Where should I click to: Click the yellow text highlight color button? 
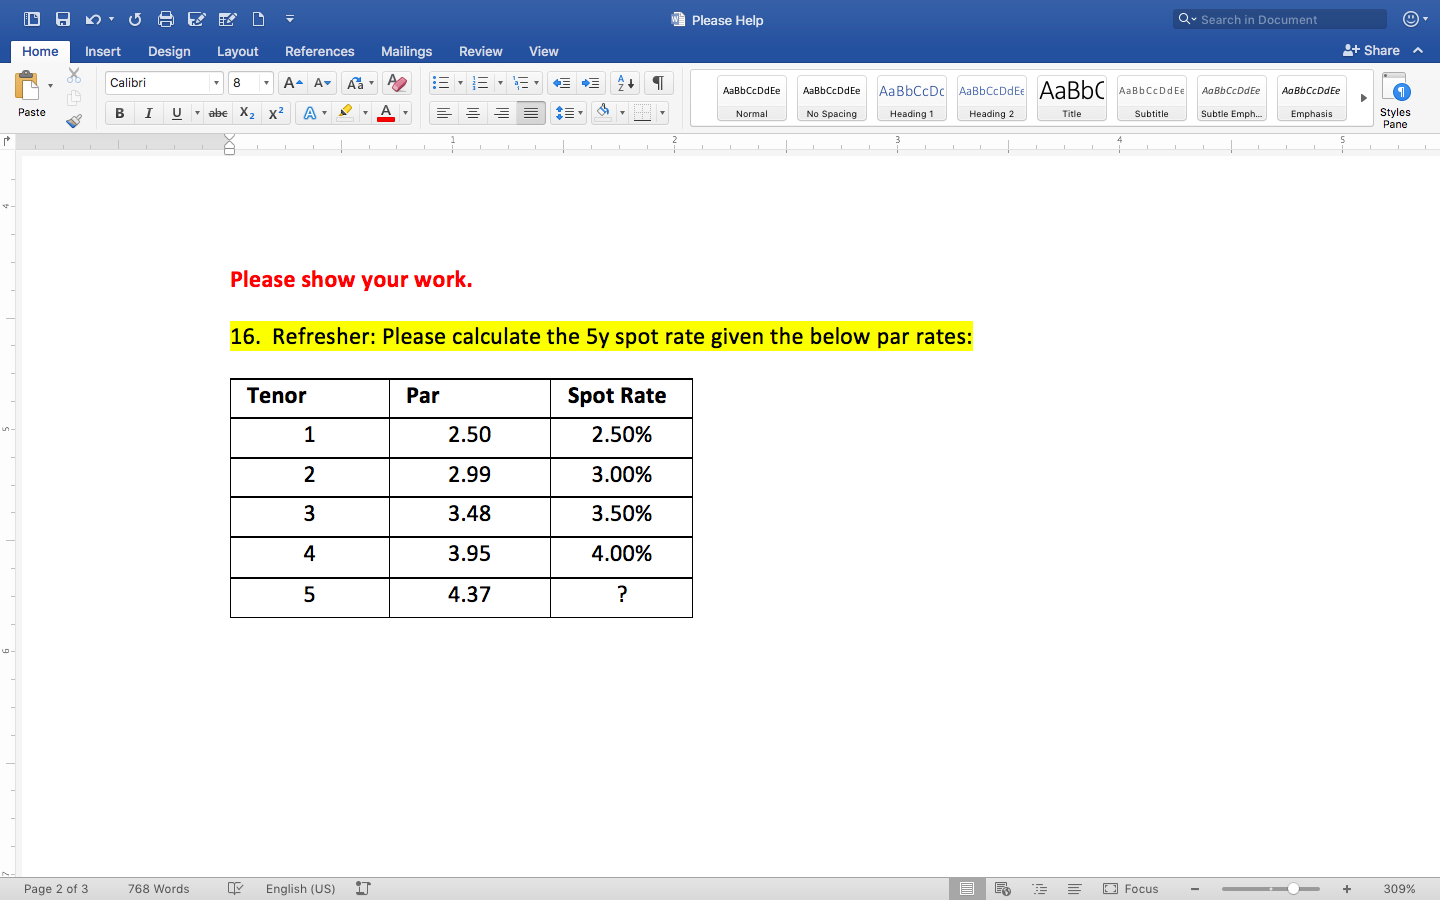click(345, 113)
